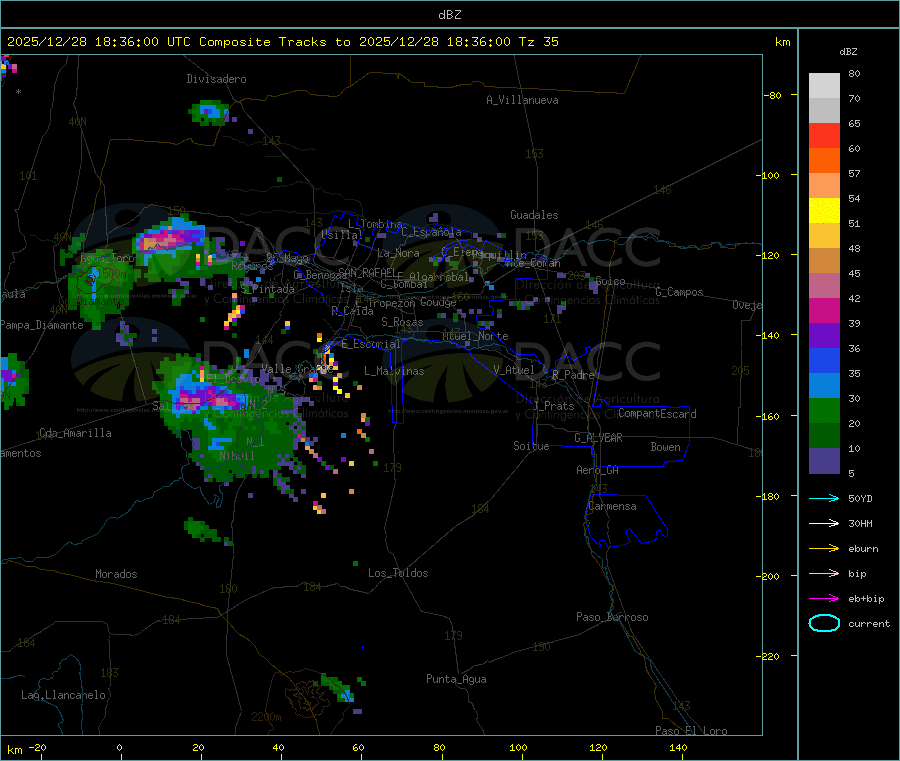Click the C_Espanola map label
Viewport: 900px width, 761px height.
click(432, 232)
